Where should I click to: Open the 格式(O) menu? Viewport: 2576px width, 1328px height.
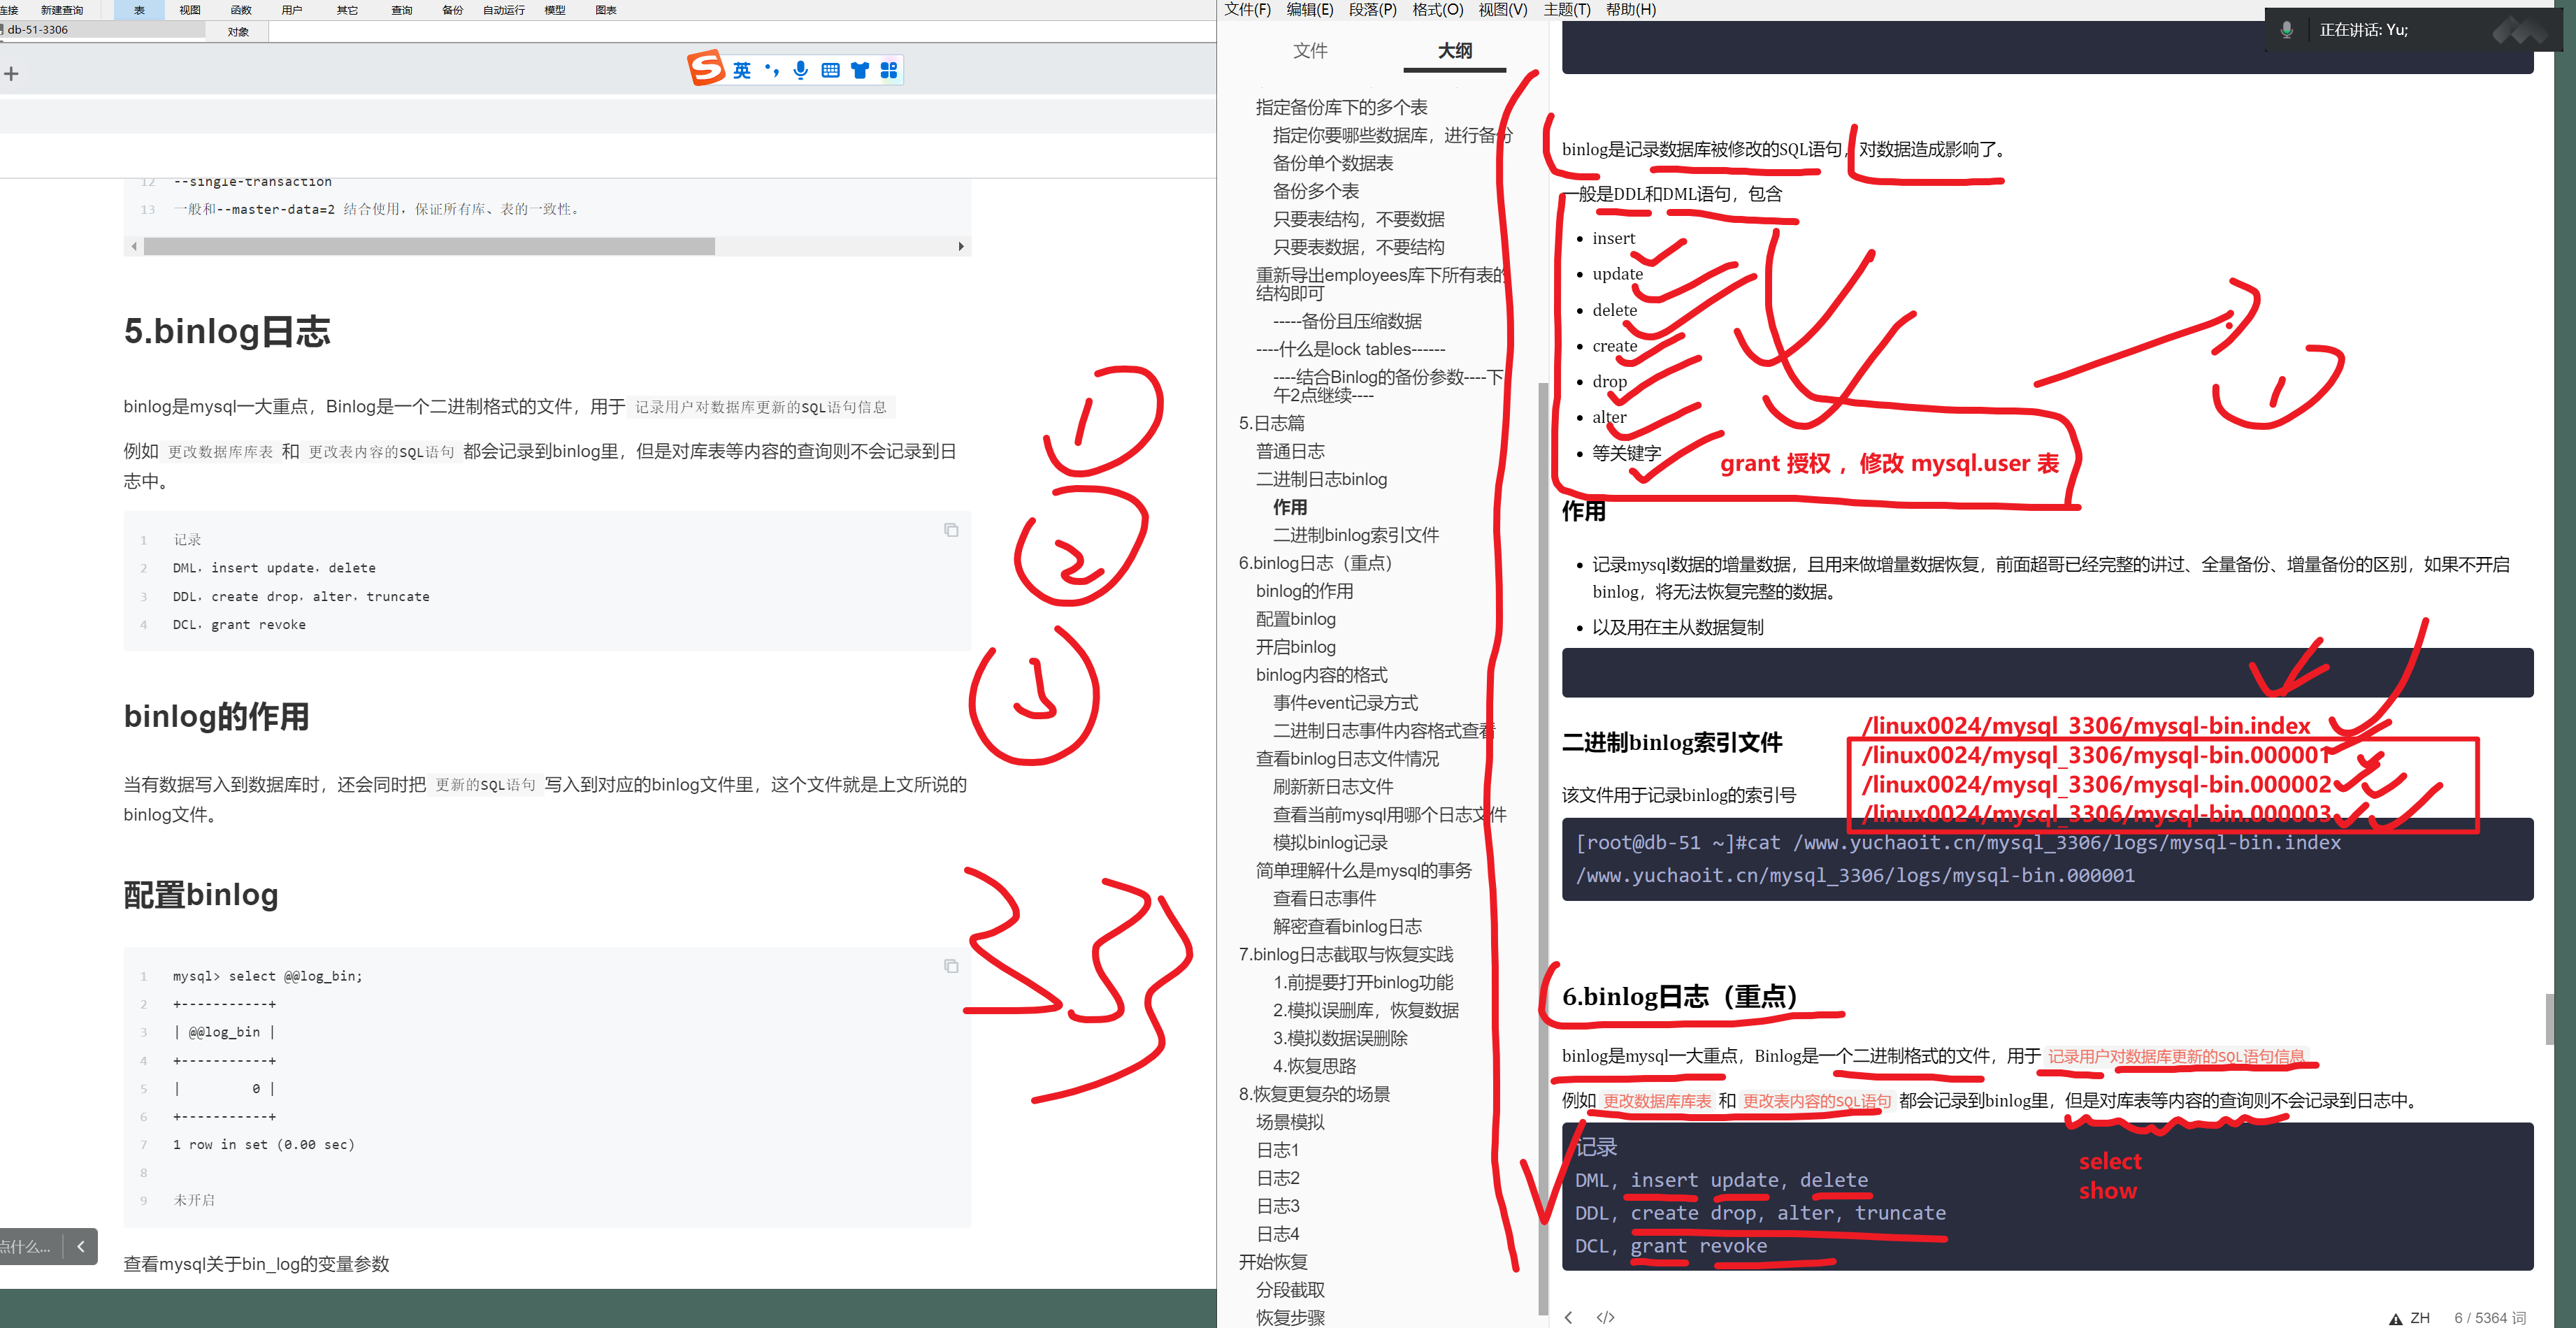pyautogui.click(x=1437, y=10)
